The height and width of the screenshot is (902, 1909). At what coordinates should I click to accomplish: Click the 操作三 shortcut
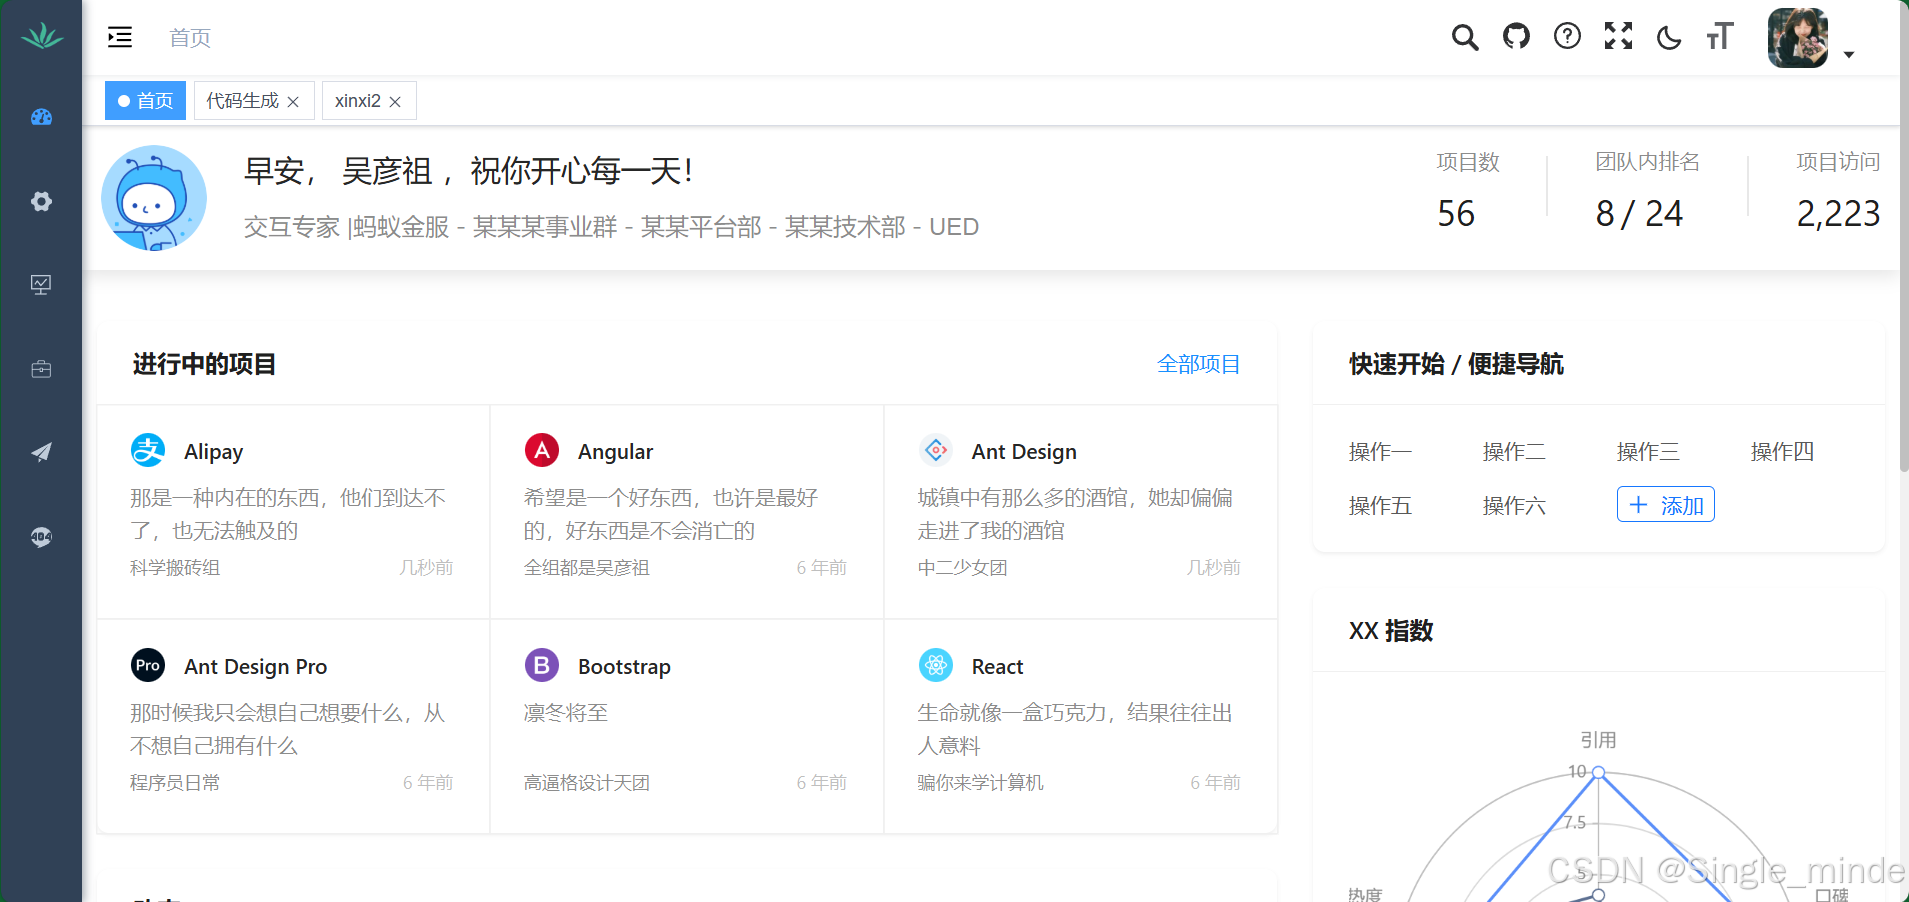[x=1648, y=452]
